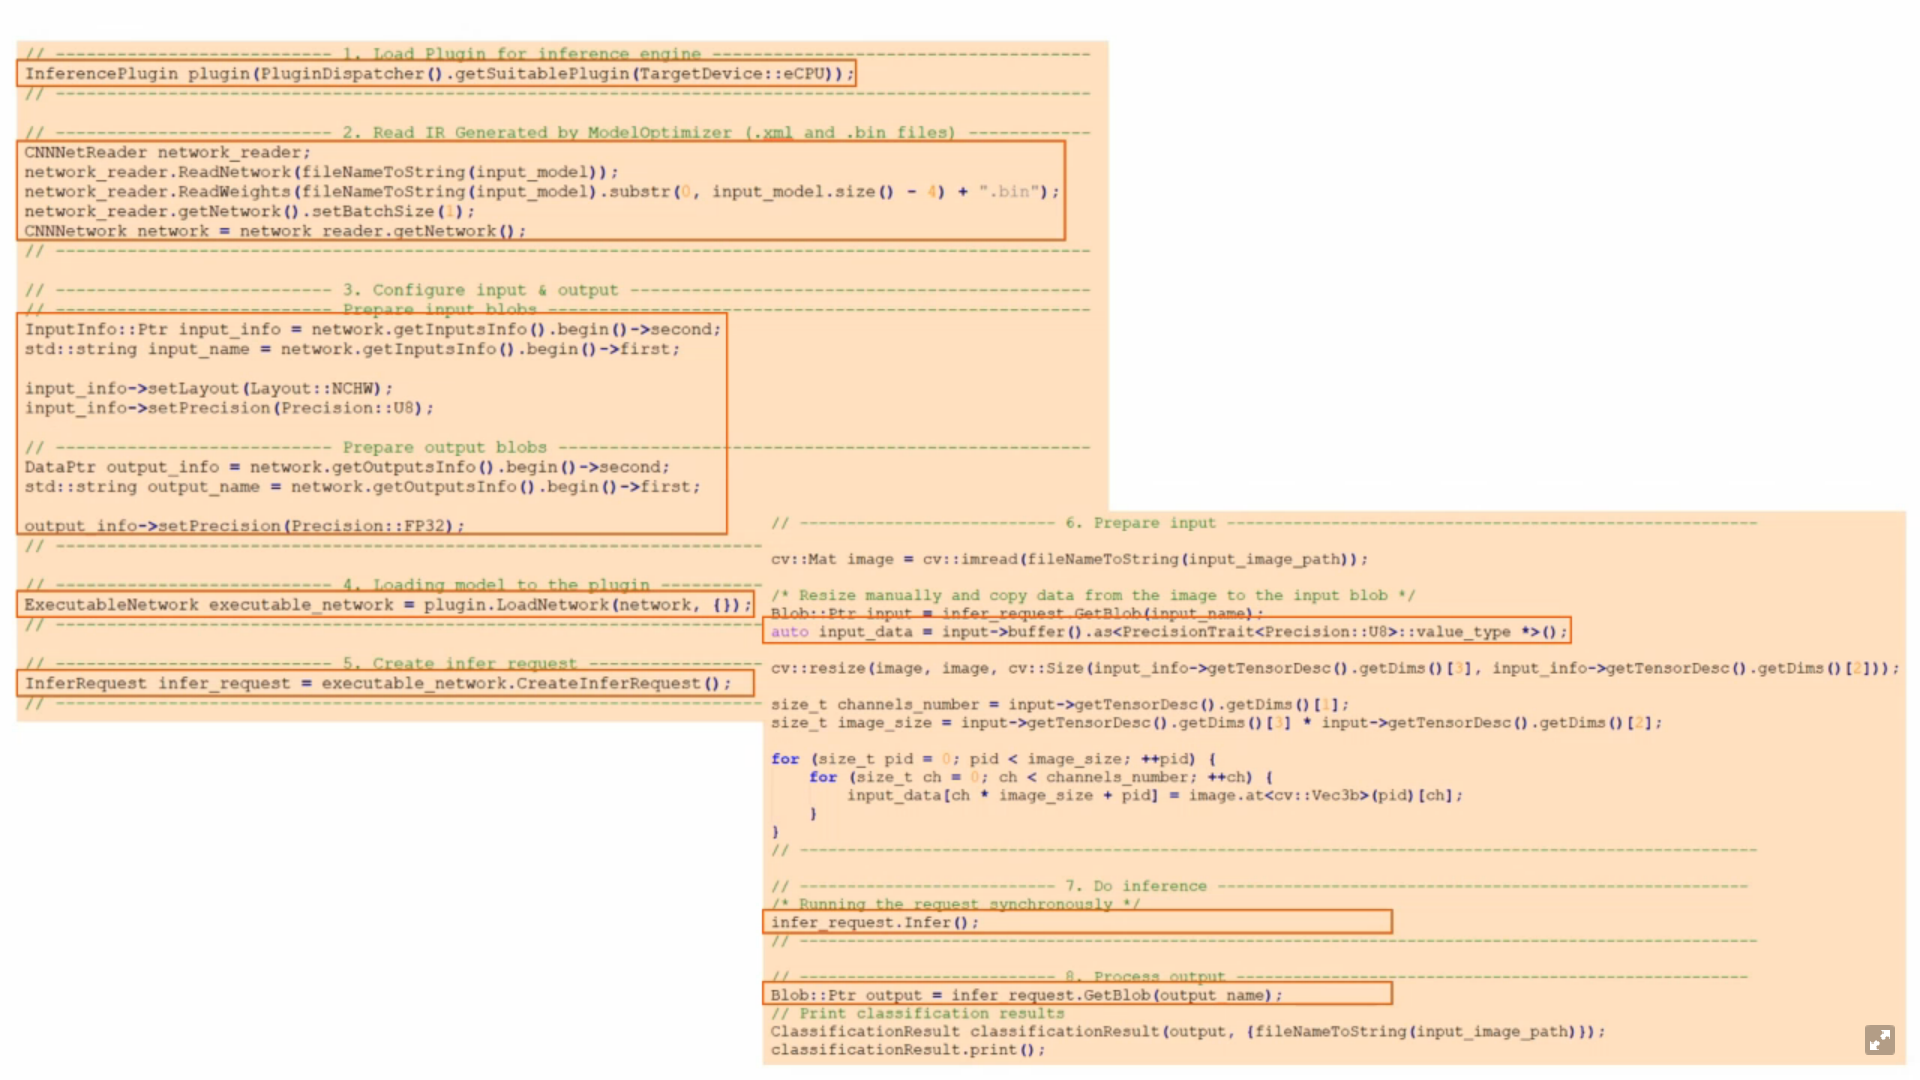The height and width of the screenshot is (1080, 1920).
Task: Click the InferencePlugin plugin declaration line
Action: 438,74
